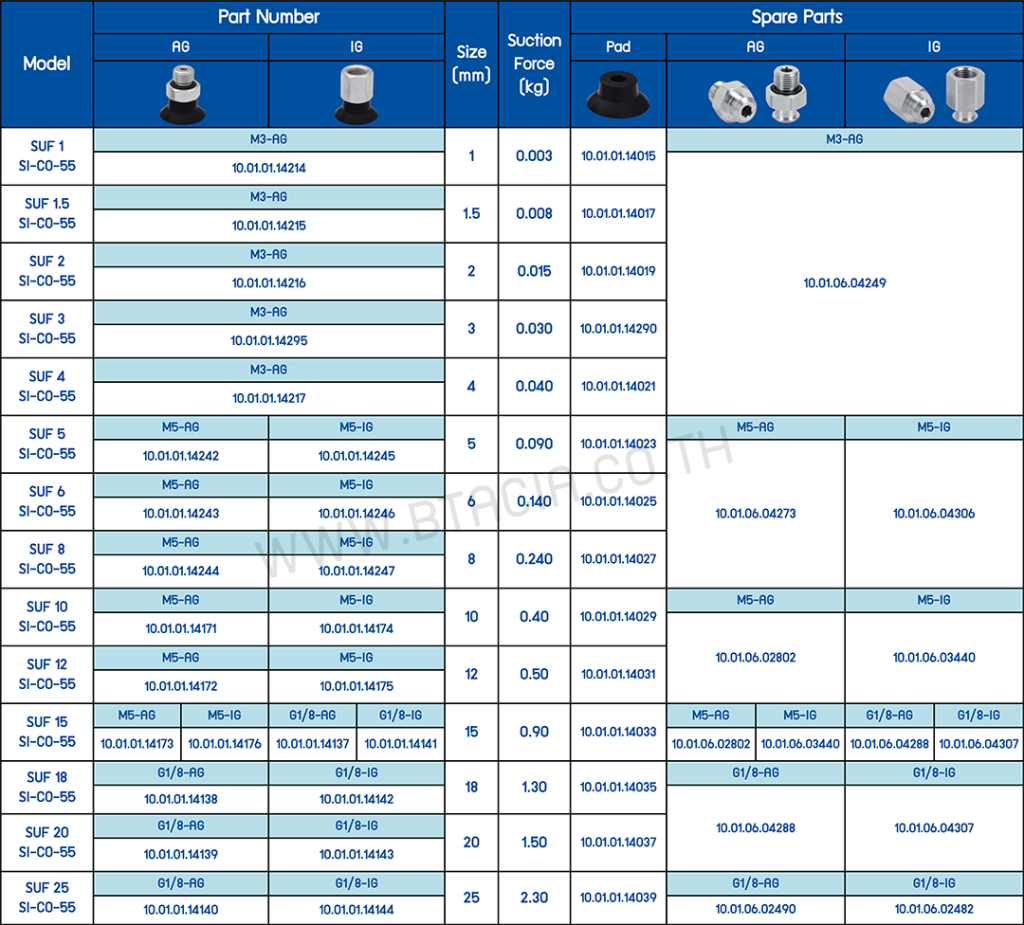Click pad number 10.01.01.14039
This screenshot has height=925, width=1024.
click(618, 898)
